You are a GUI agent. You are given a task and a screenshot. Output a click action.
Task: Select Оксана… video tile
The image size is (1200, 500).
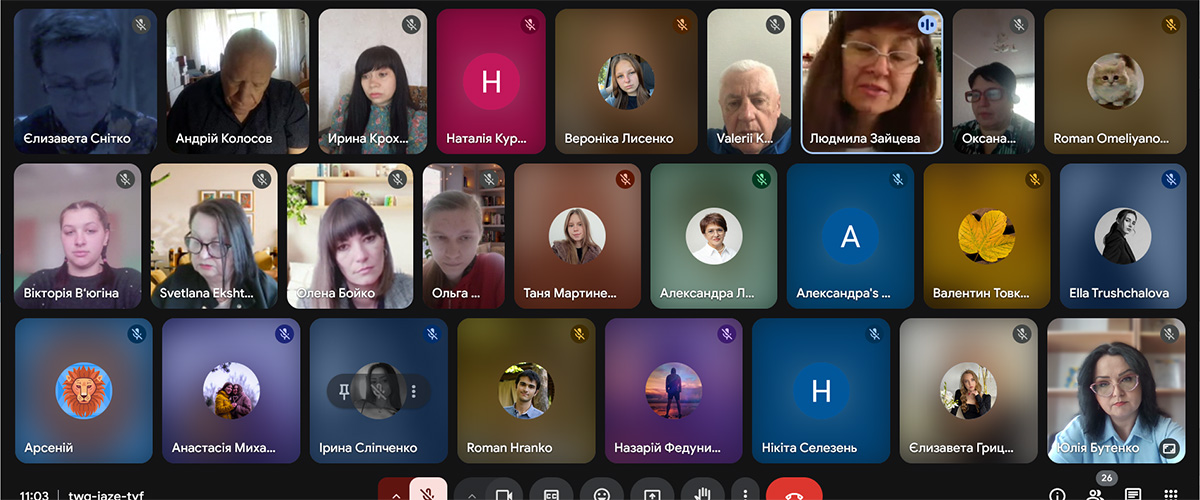[993, 81]
